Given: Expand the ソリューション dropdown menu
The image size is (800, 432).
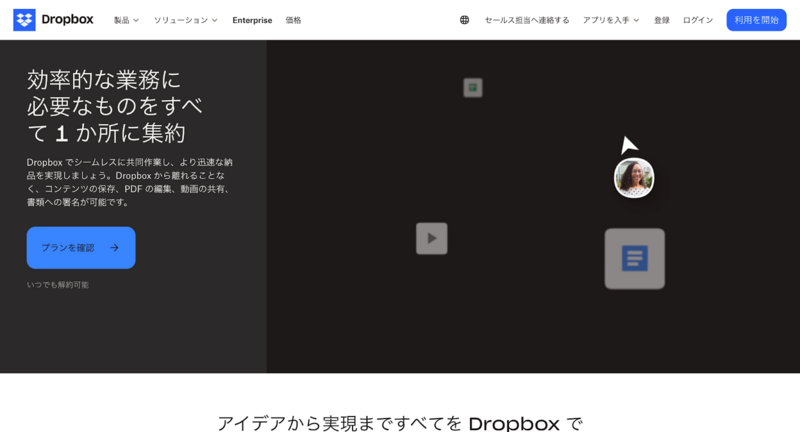Looking at the screenshot, I should [x=186, y=20].
